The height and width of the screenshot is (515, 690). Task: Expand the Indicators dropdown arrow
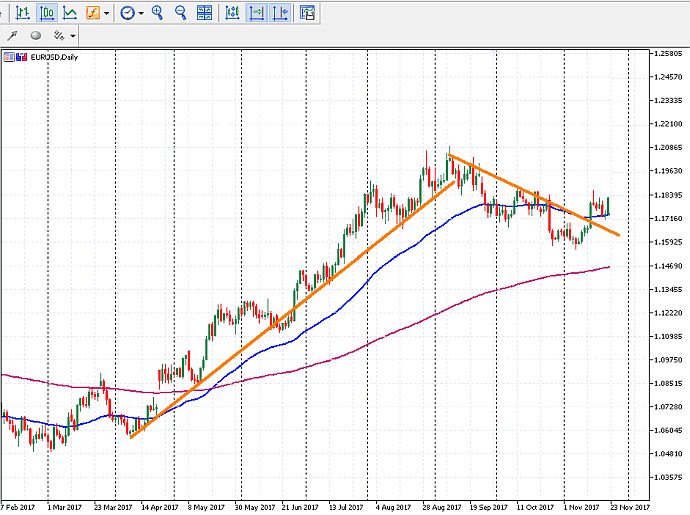click(x=107, y=13)
